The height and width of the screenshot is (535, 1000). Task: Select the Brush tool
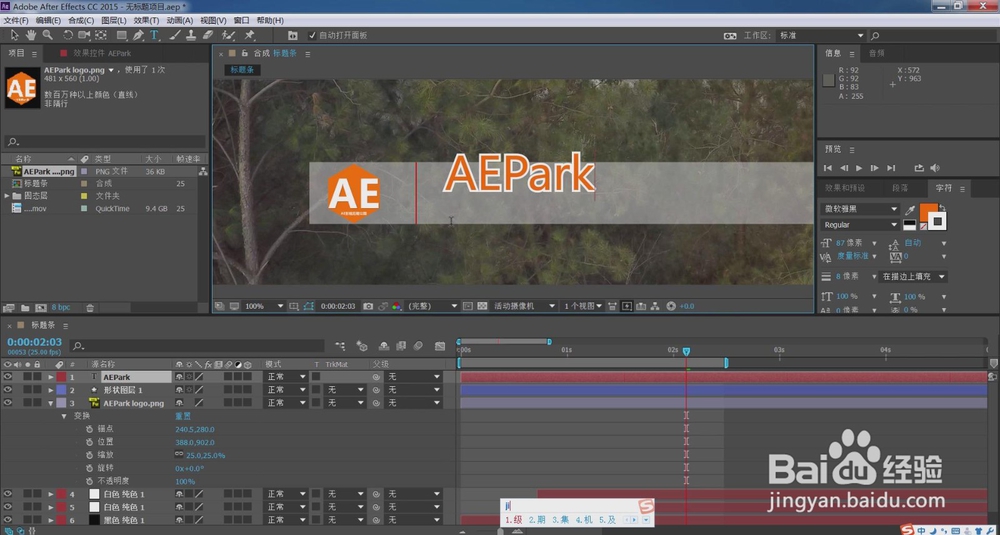tap(174, 35)
